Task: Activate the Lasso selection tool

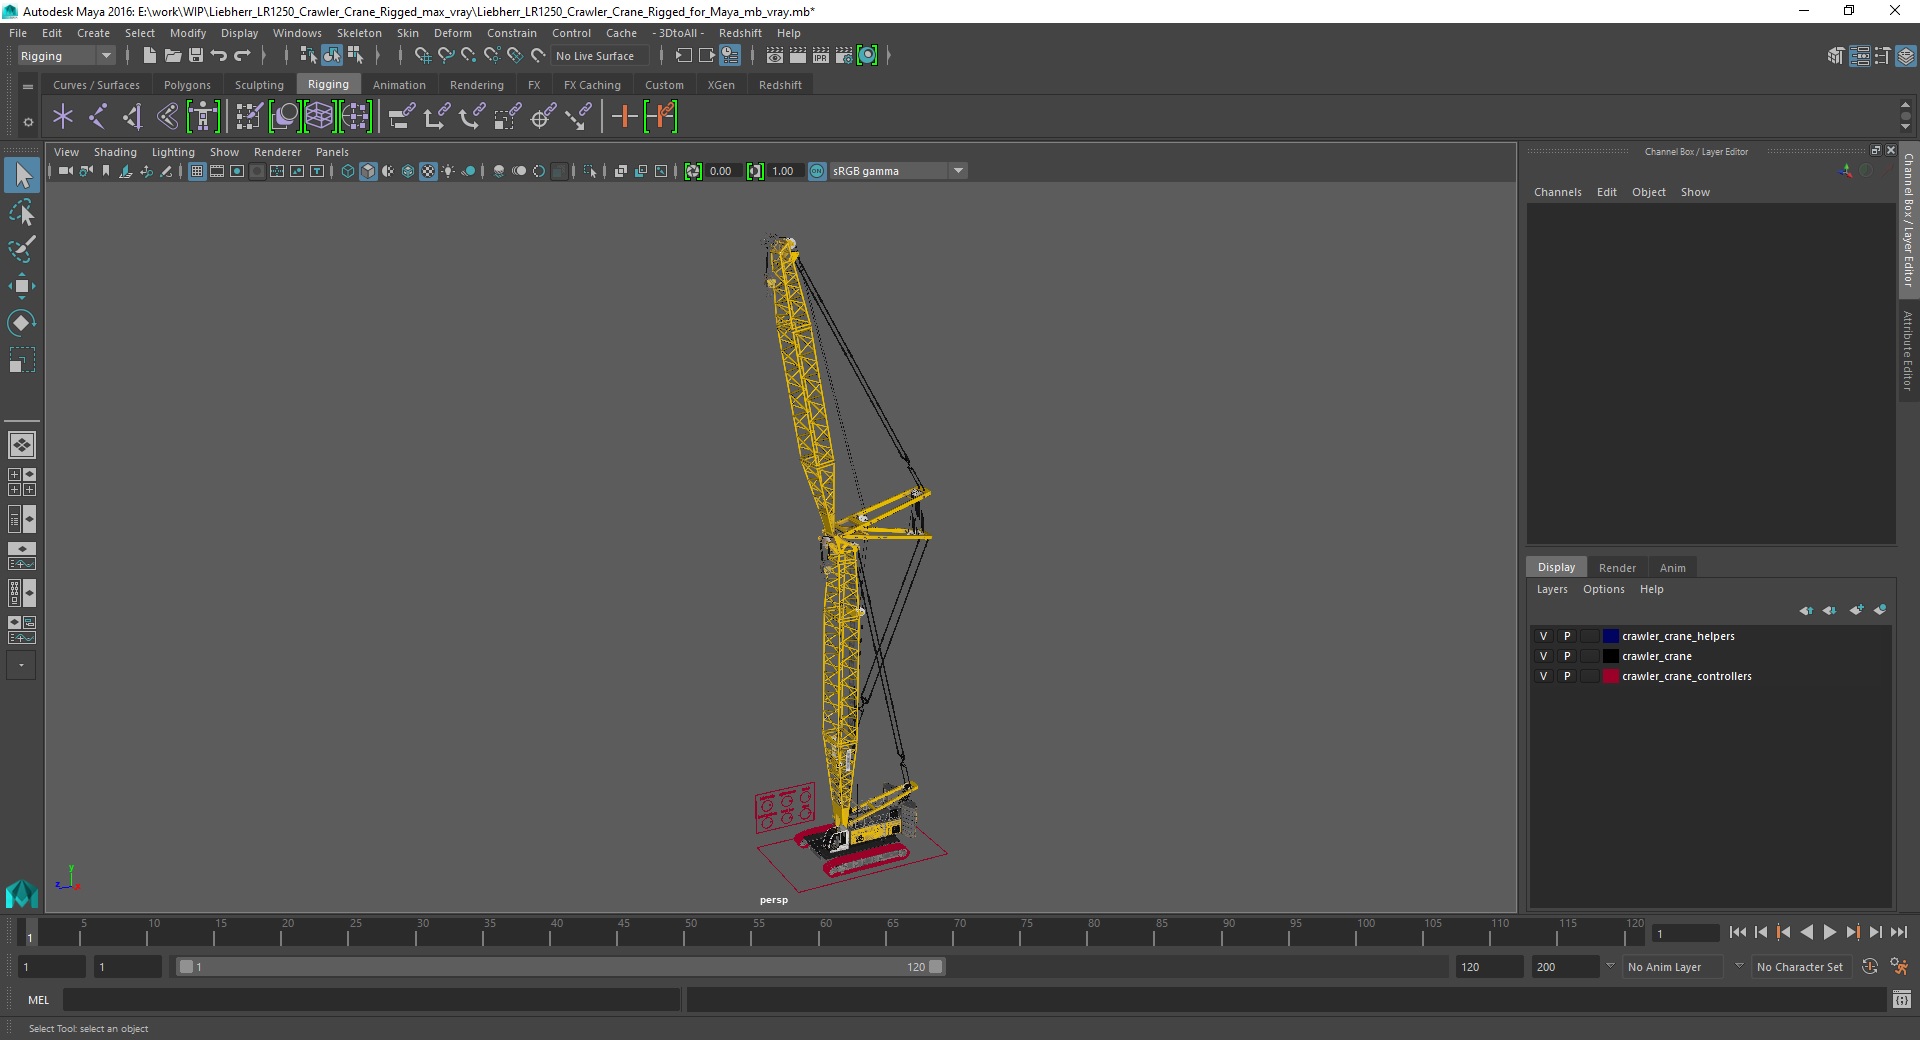Action: coord(21,212)
